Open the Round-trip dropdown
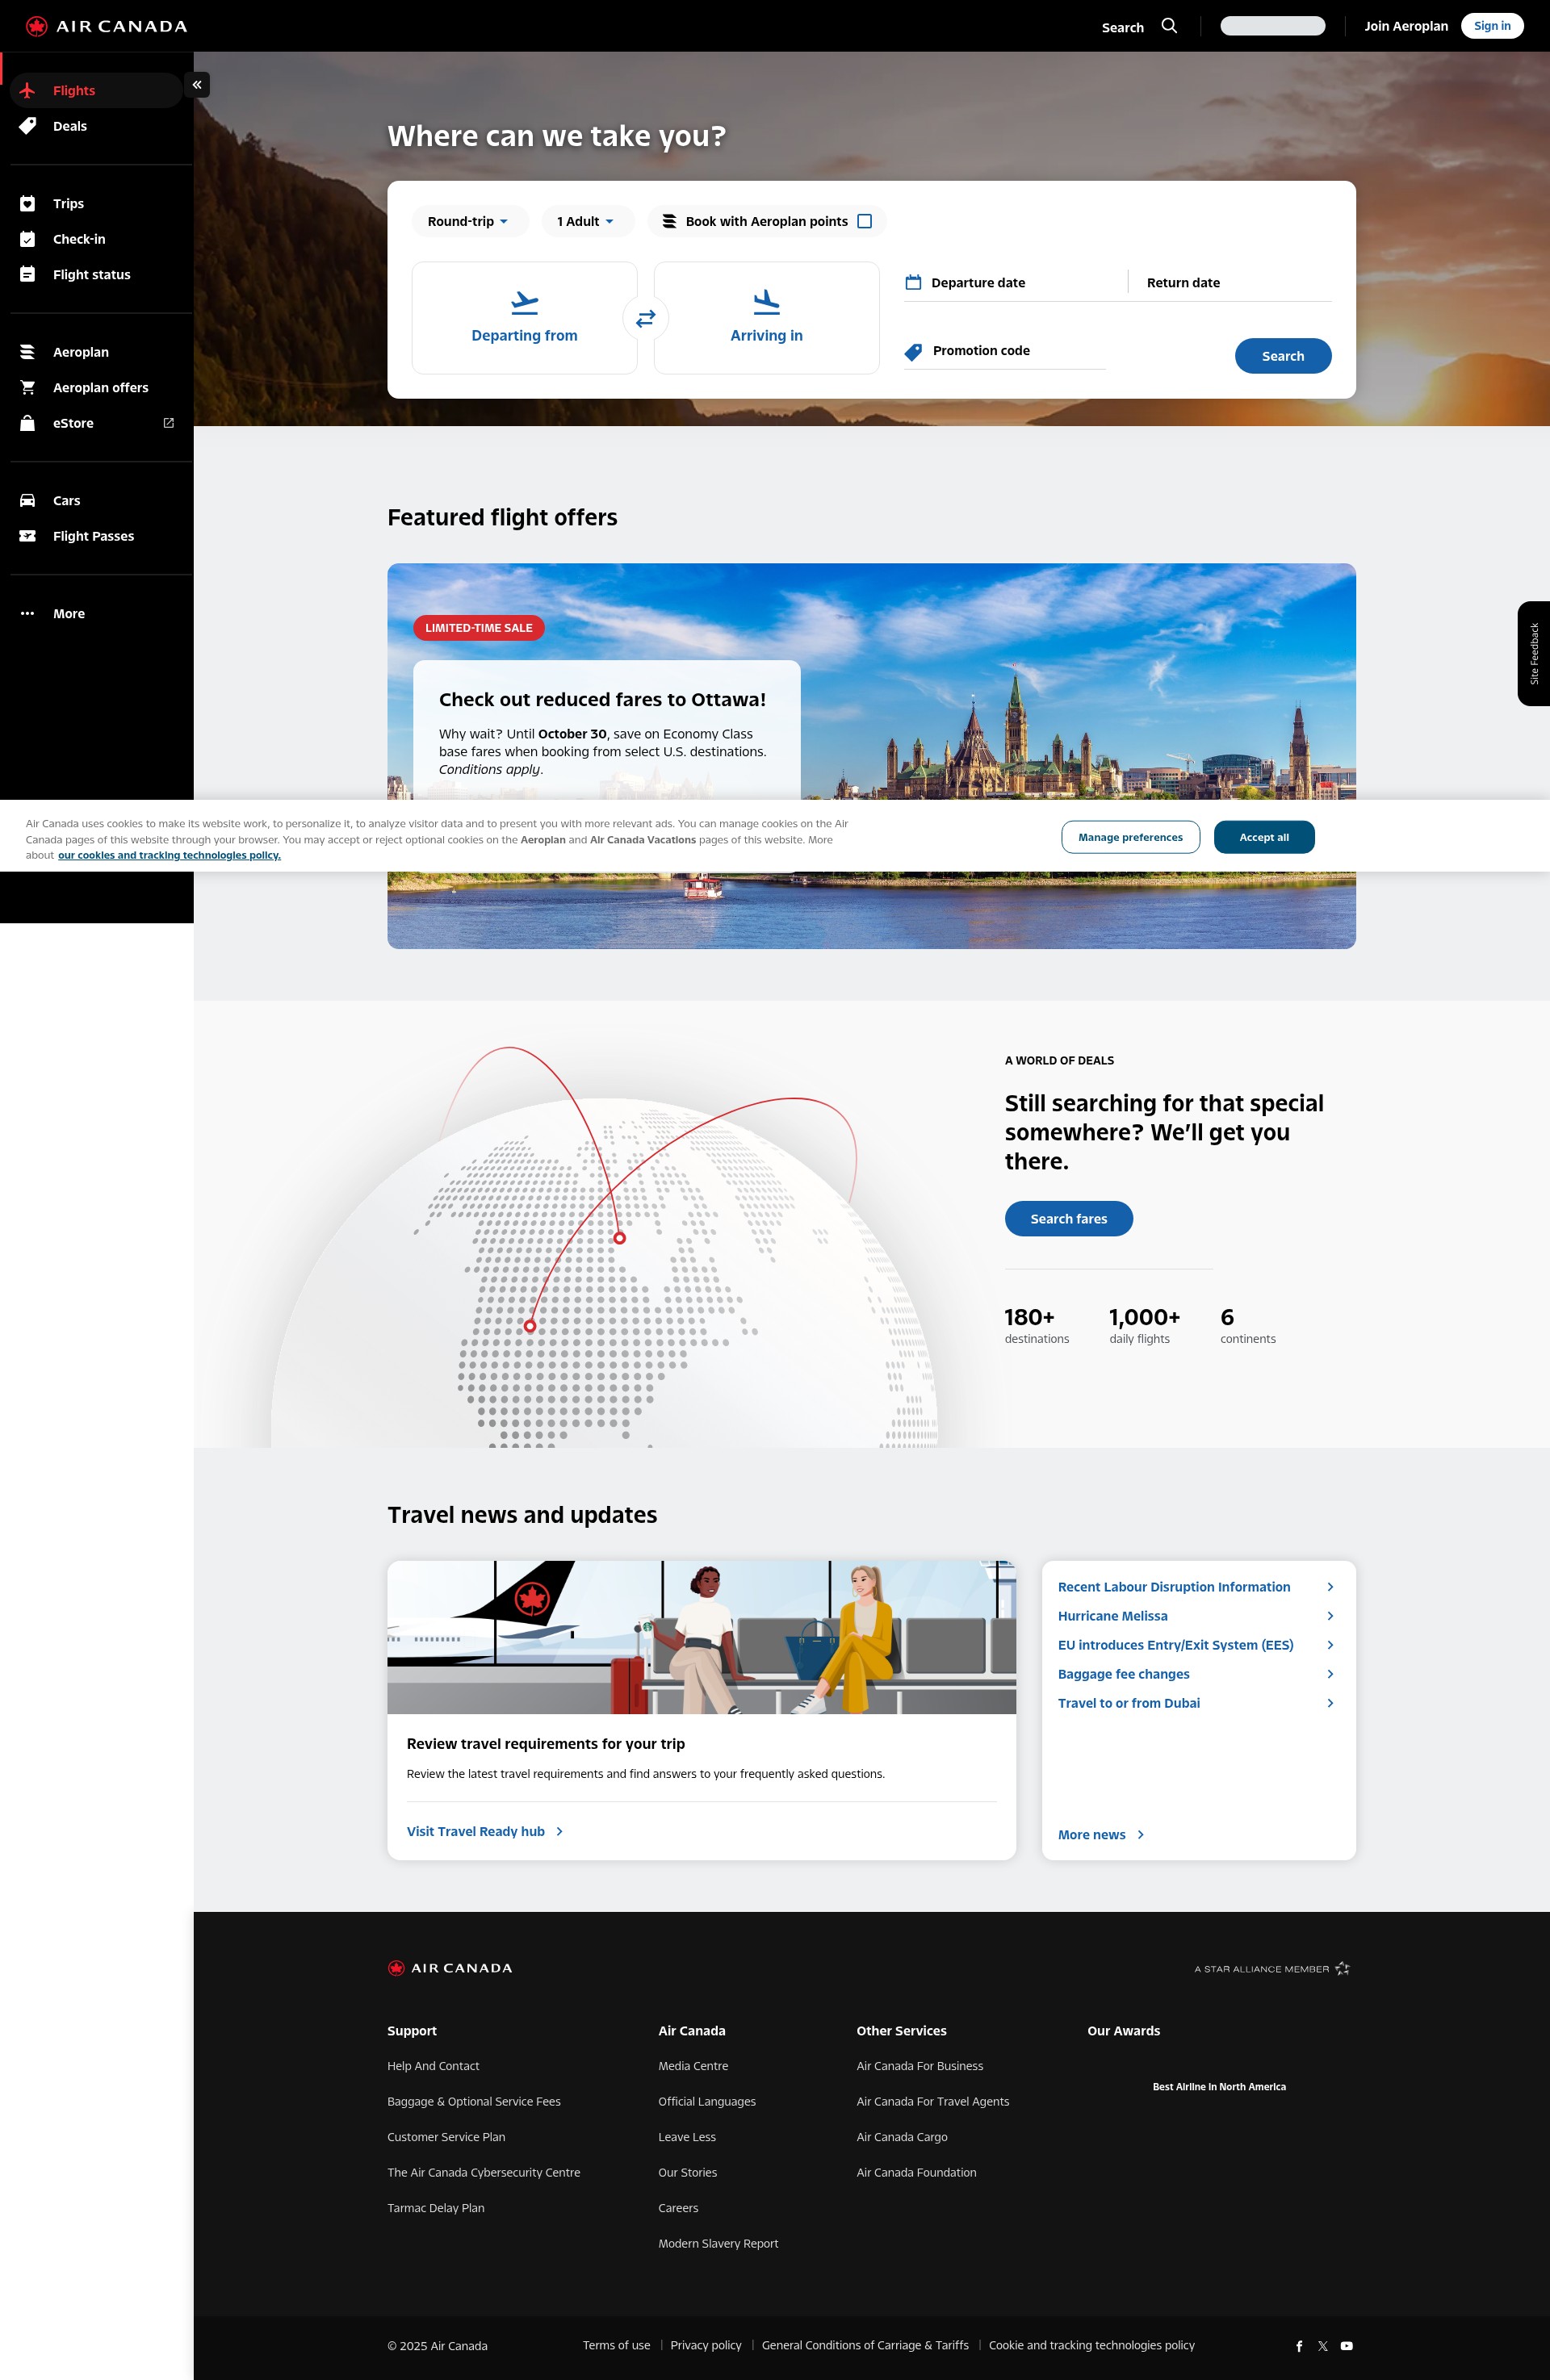Screen dimensions: 1550x2380 468,221
